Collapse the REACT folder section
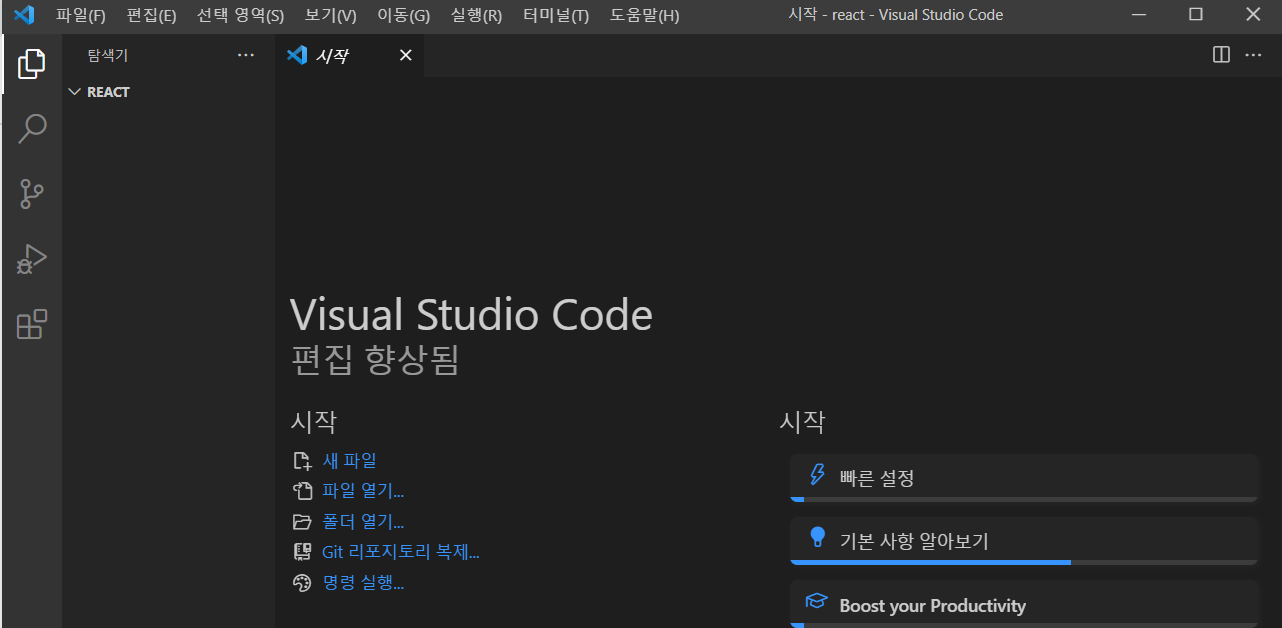The width and height of the screenshot is (1282, 628). pos(74,92)
